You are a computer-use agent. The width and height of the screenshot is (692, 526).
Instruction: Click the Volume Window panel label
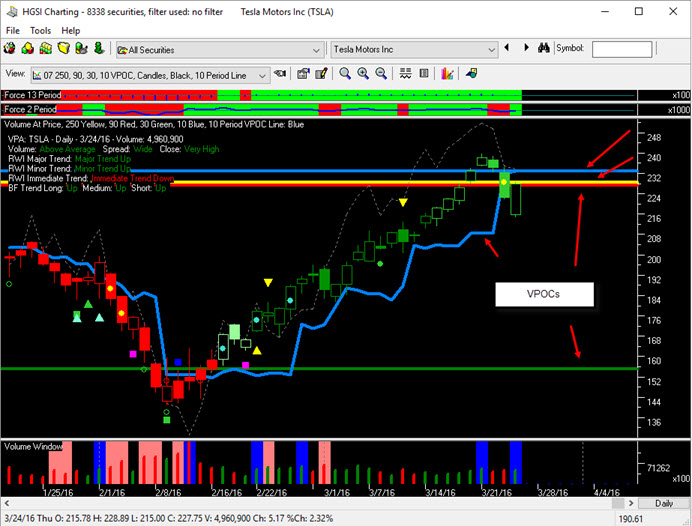(x=34, y=447)
